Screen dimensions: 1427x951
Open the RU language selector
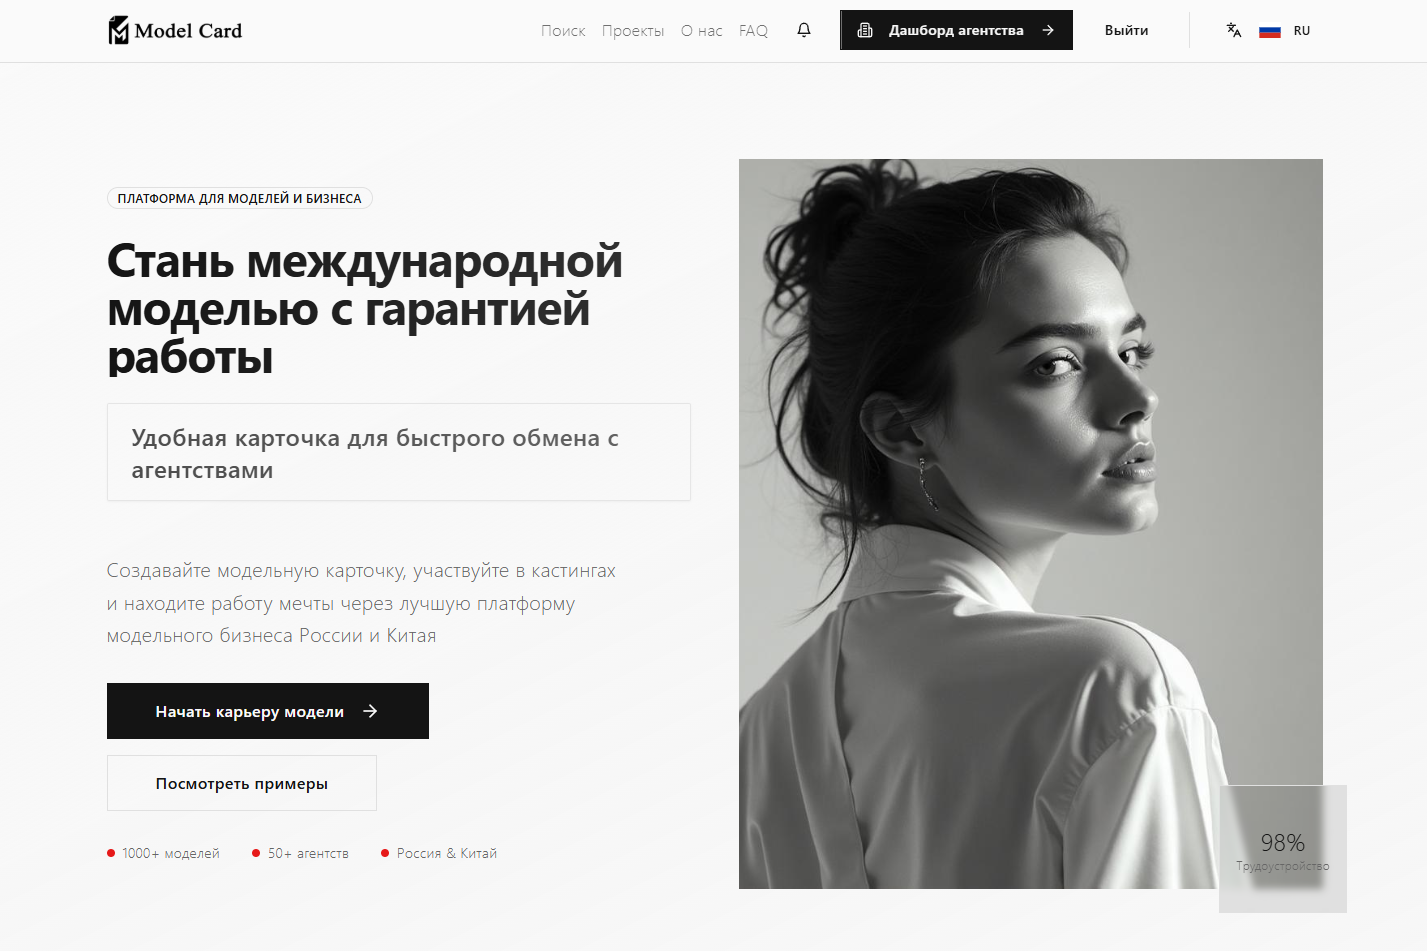click(x=1302, y=31)
